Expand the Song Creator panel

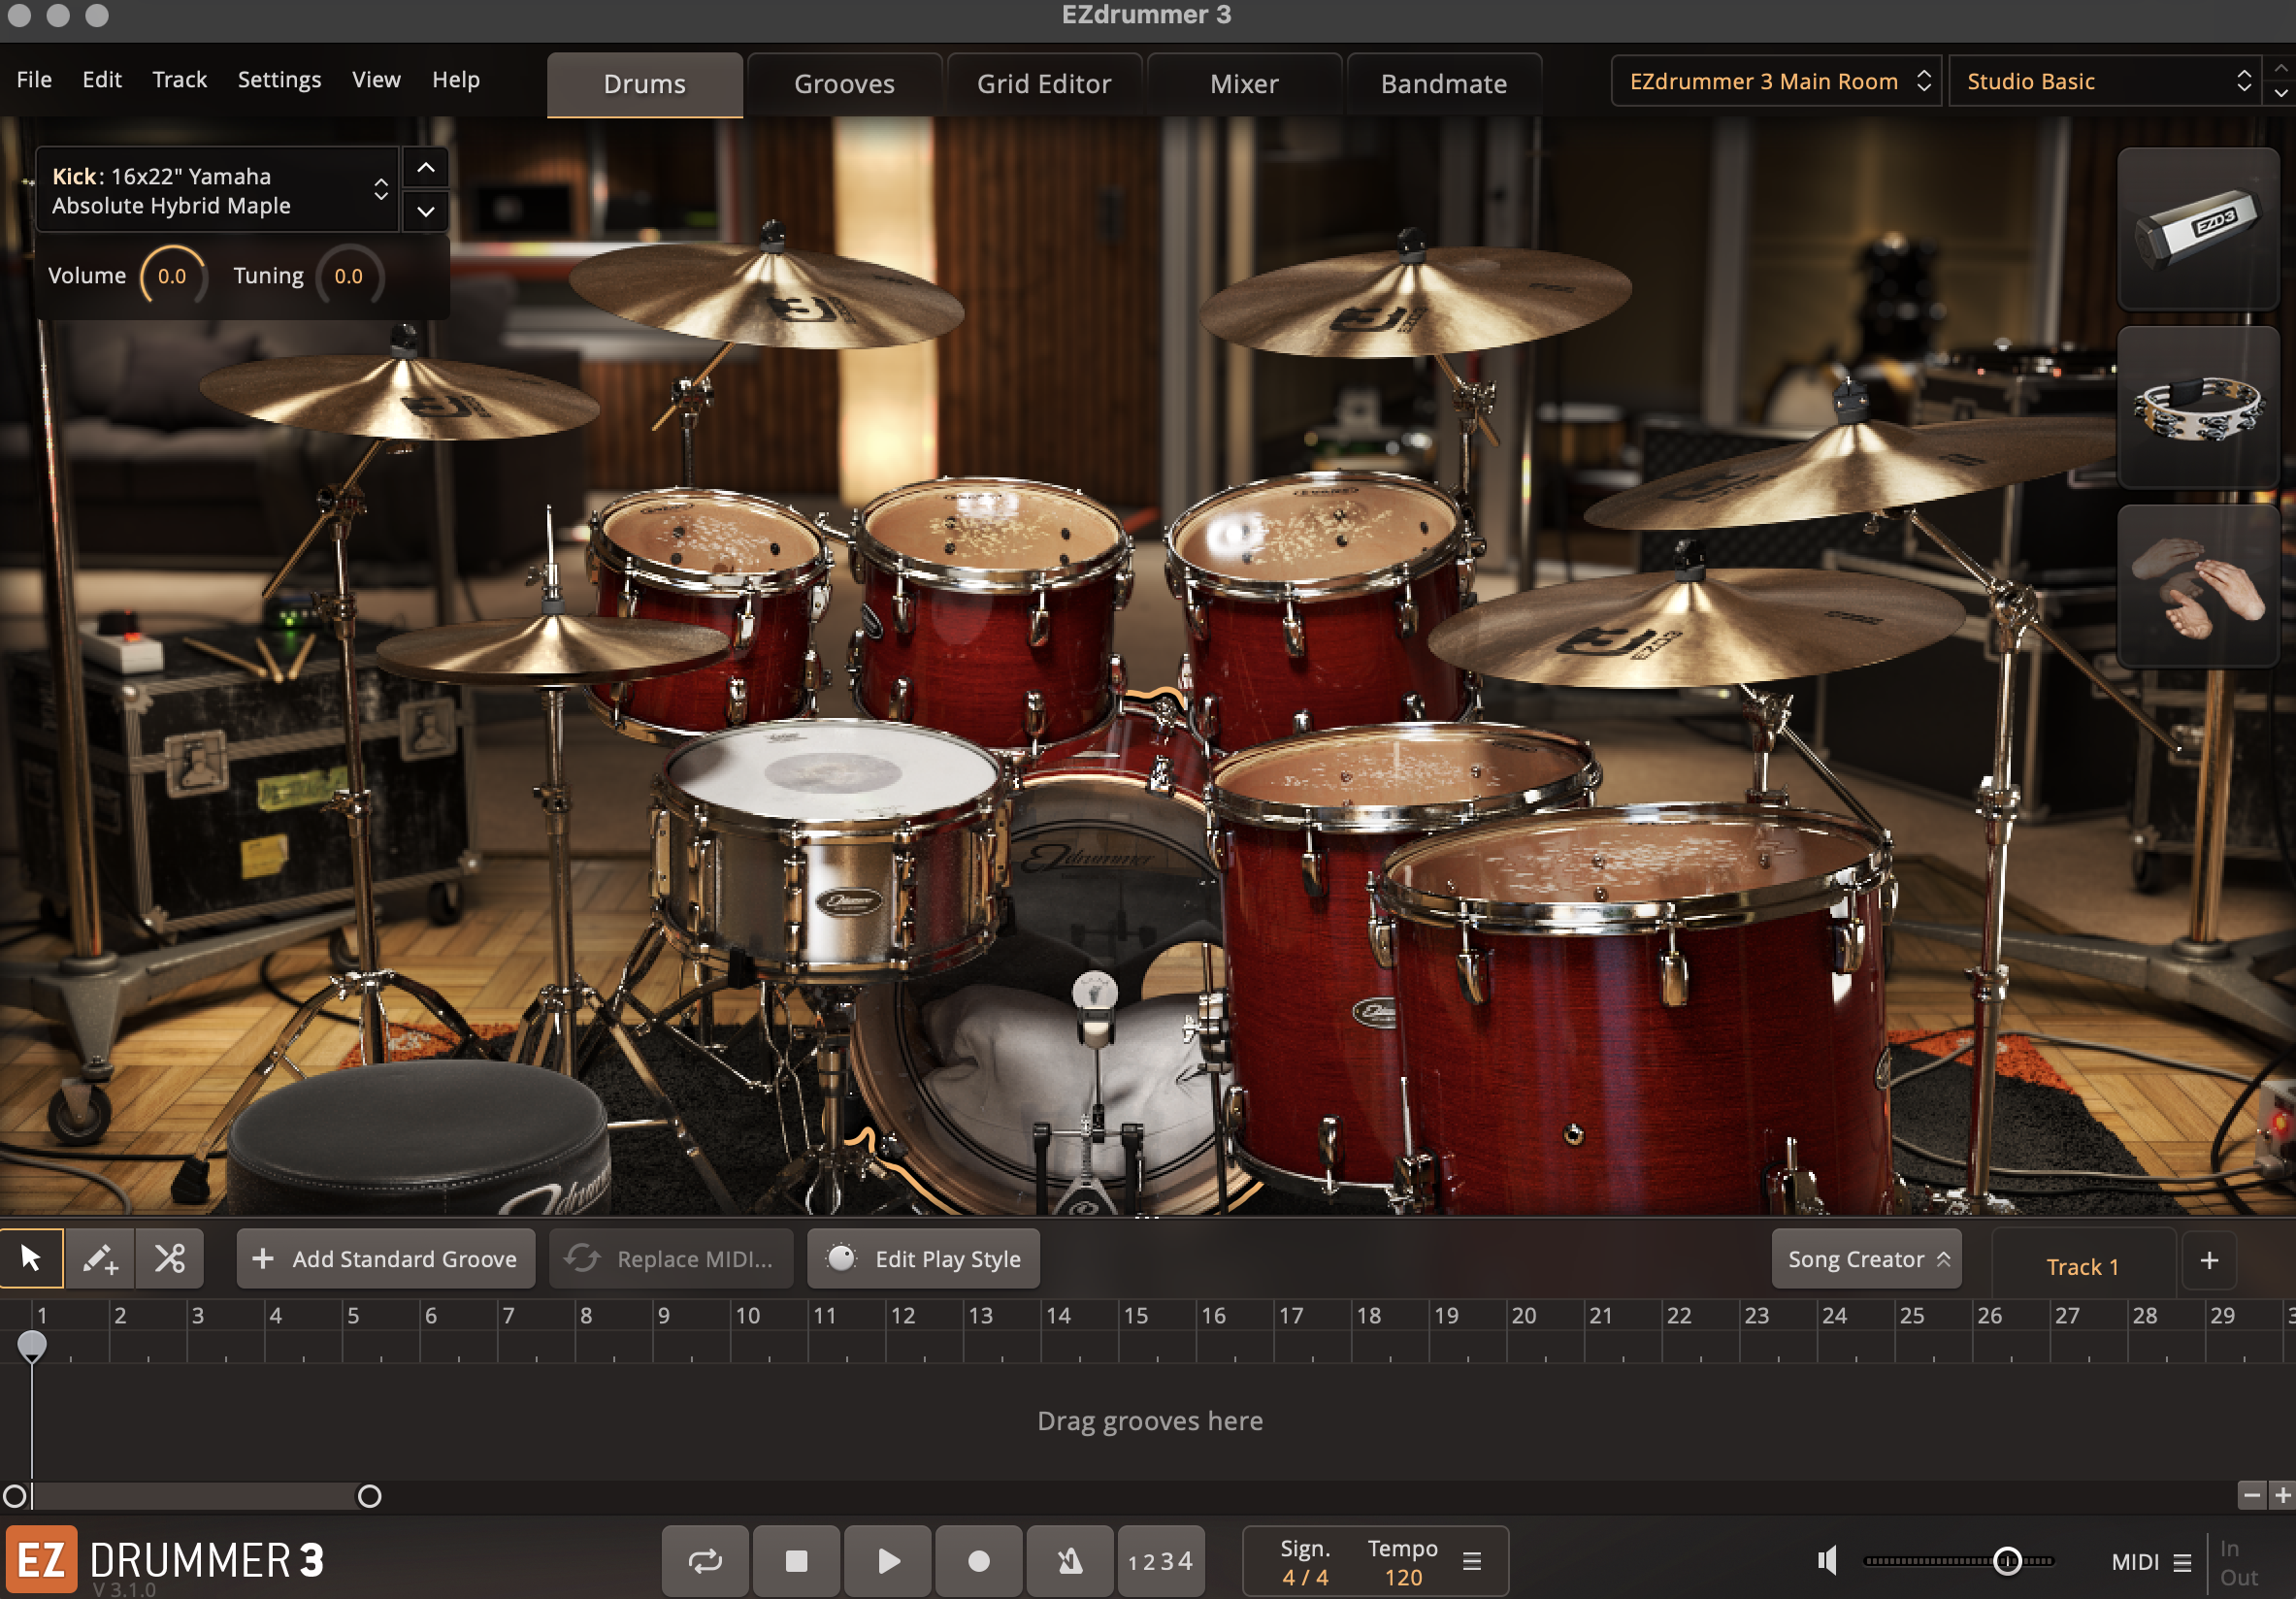click(x=1866, y=1258)
